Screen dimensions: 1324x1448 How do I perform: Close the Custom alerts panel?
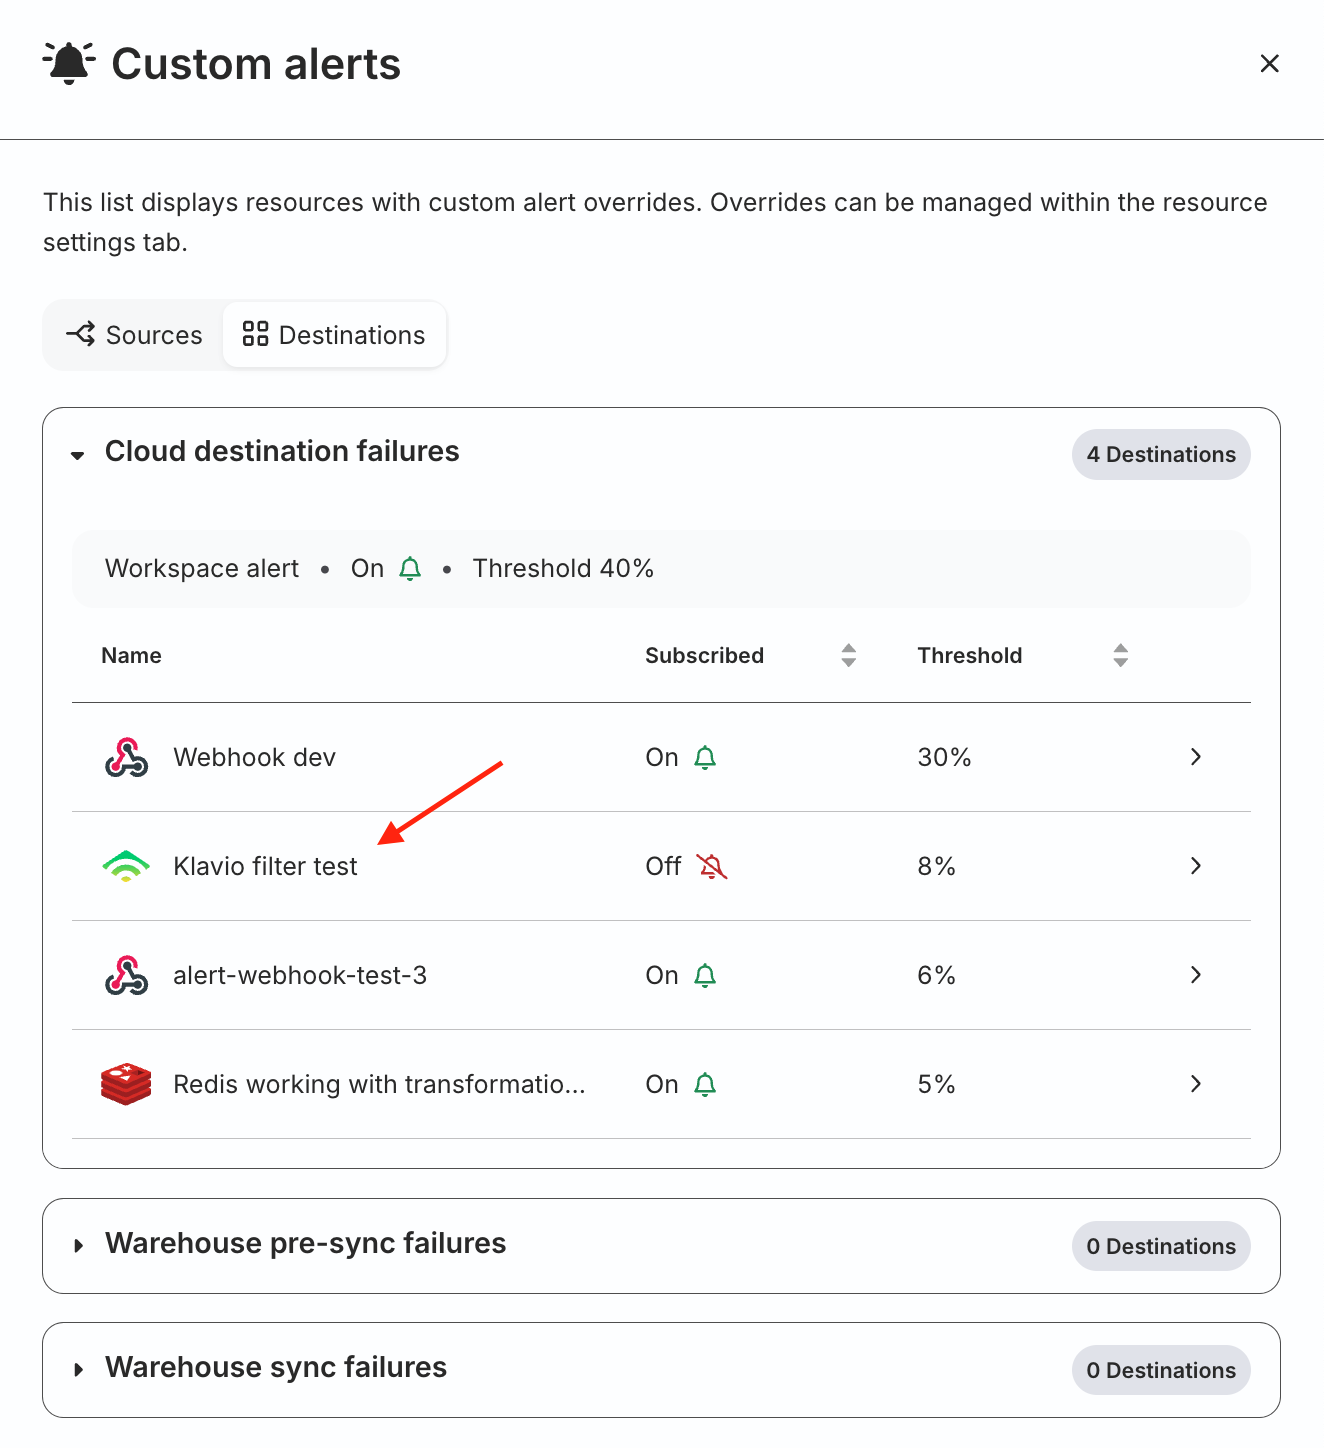(x=1270, y=64)
